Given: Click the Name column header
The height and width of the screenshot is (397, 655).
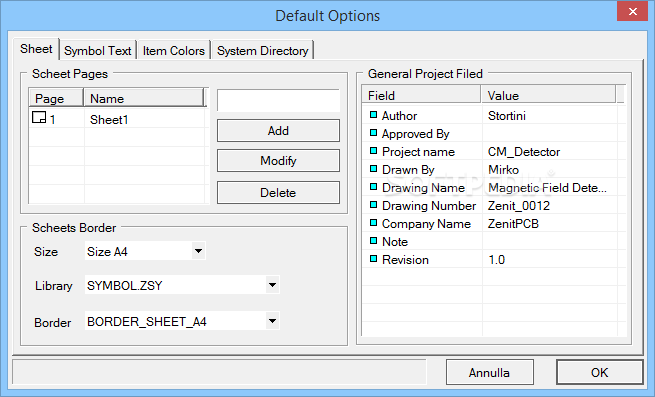Looking at the screenshot, I should click(143, 98).
